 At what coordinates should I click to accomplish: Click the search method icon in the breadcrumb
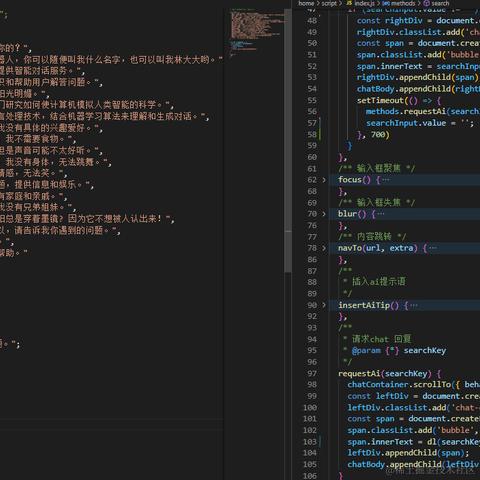(x=427, y=3)
